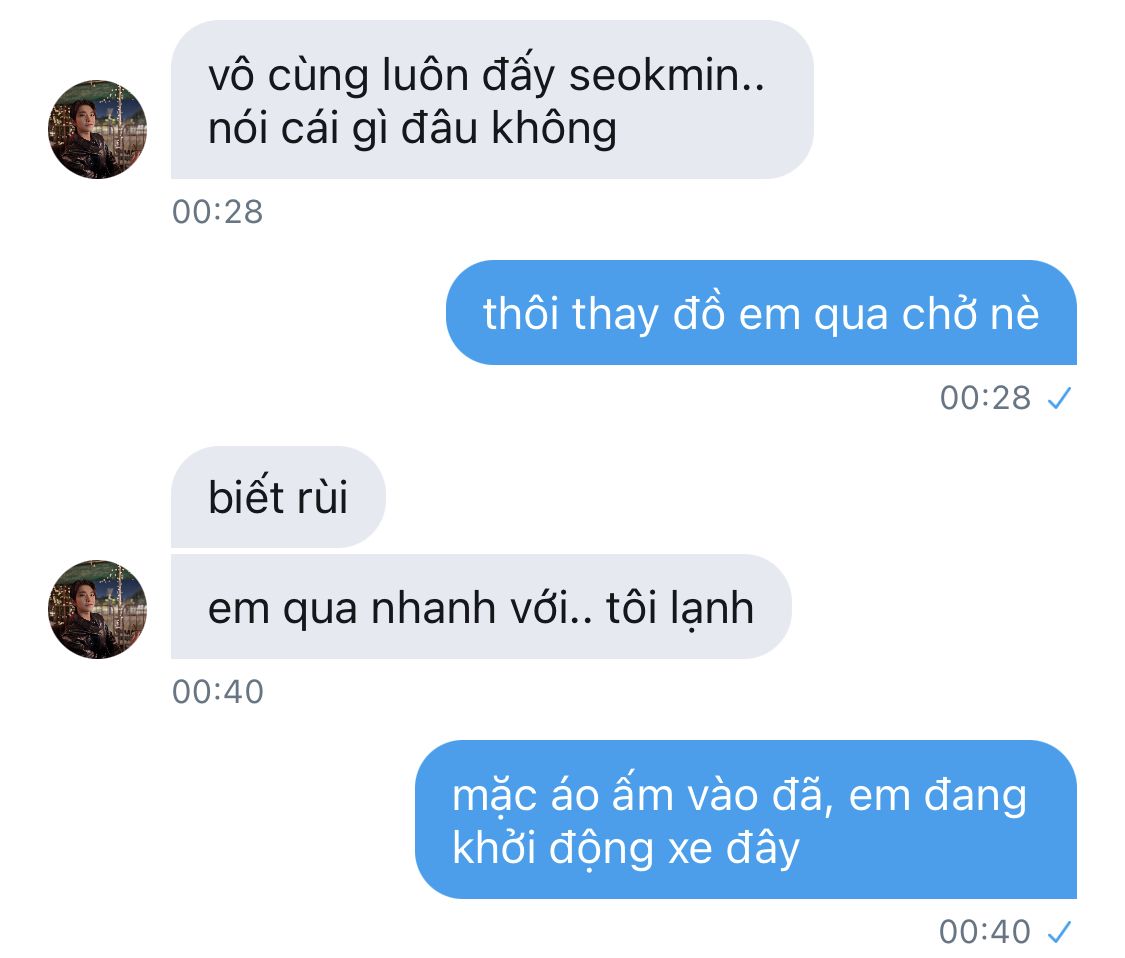Click the word "thôi" in the blue bubble

pos(521,314)
